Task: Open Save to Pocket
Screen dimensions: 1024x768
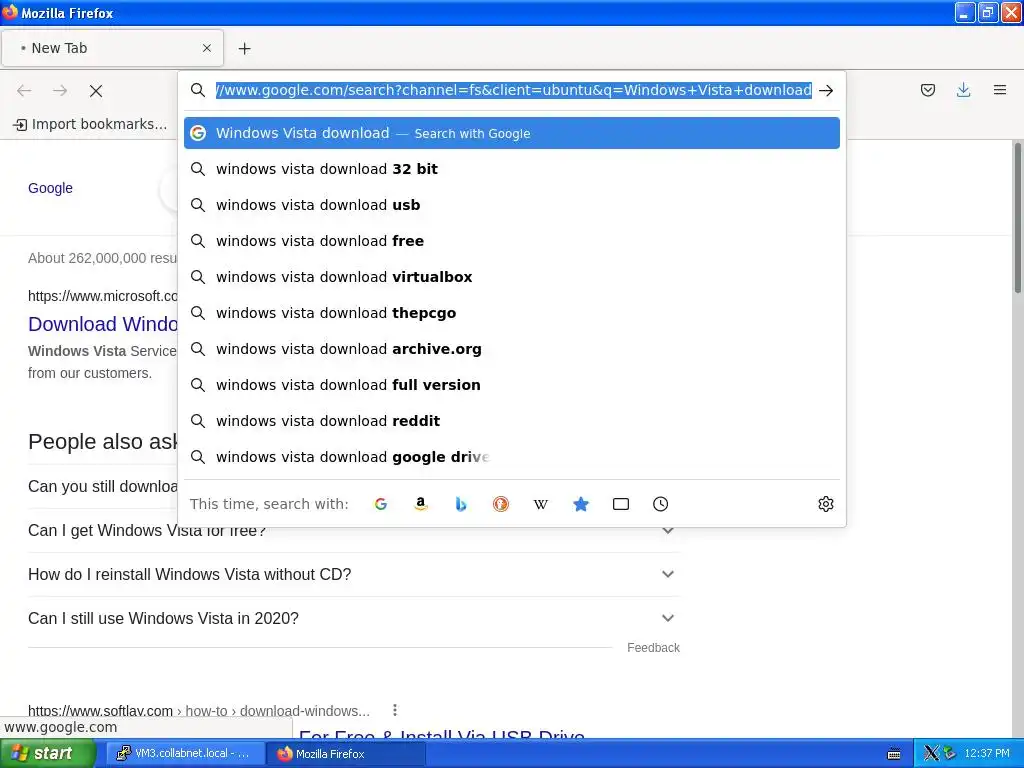Action: (927, 90)
